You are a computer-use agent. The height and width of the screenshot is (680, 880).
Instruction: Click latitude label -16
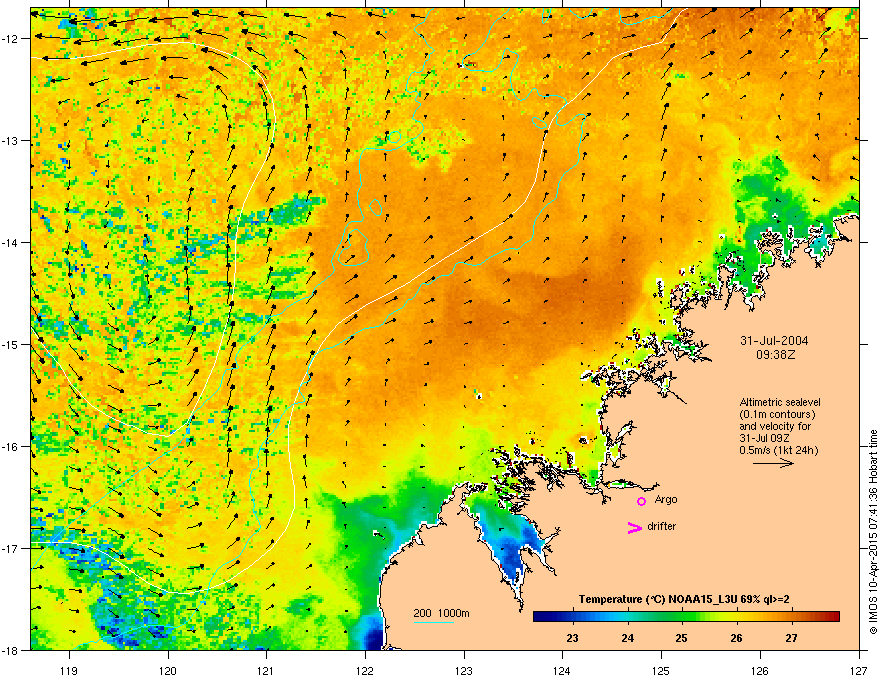[11, 447]
